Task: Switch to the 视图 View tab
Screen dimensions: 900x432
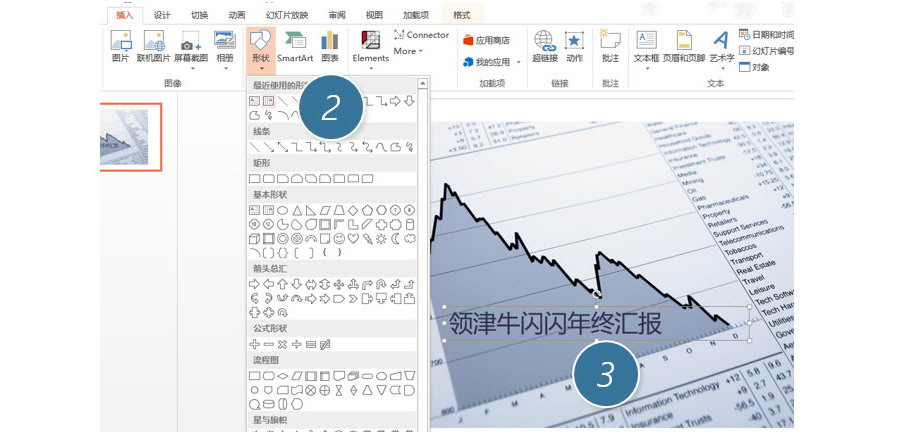Action: click(374, 15)
